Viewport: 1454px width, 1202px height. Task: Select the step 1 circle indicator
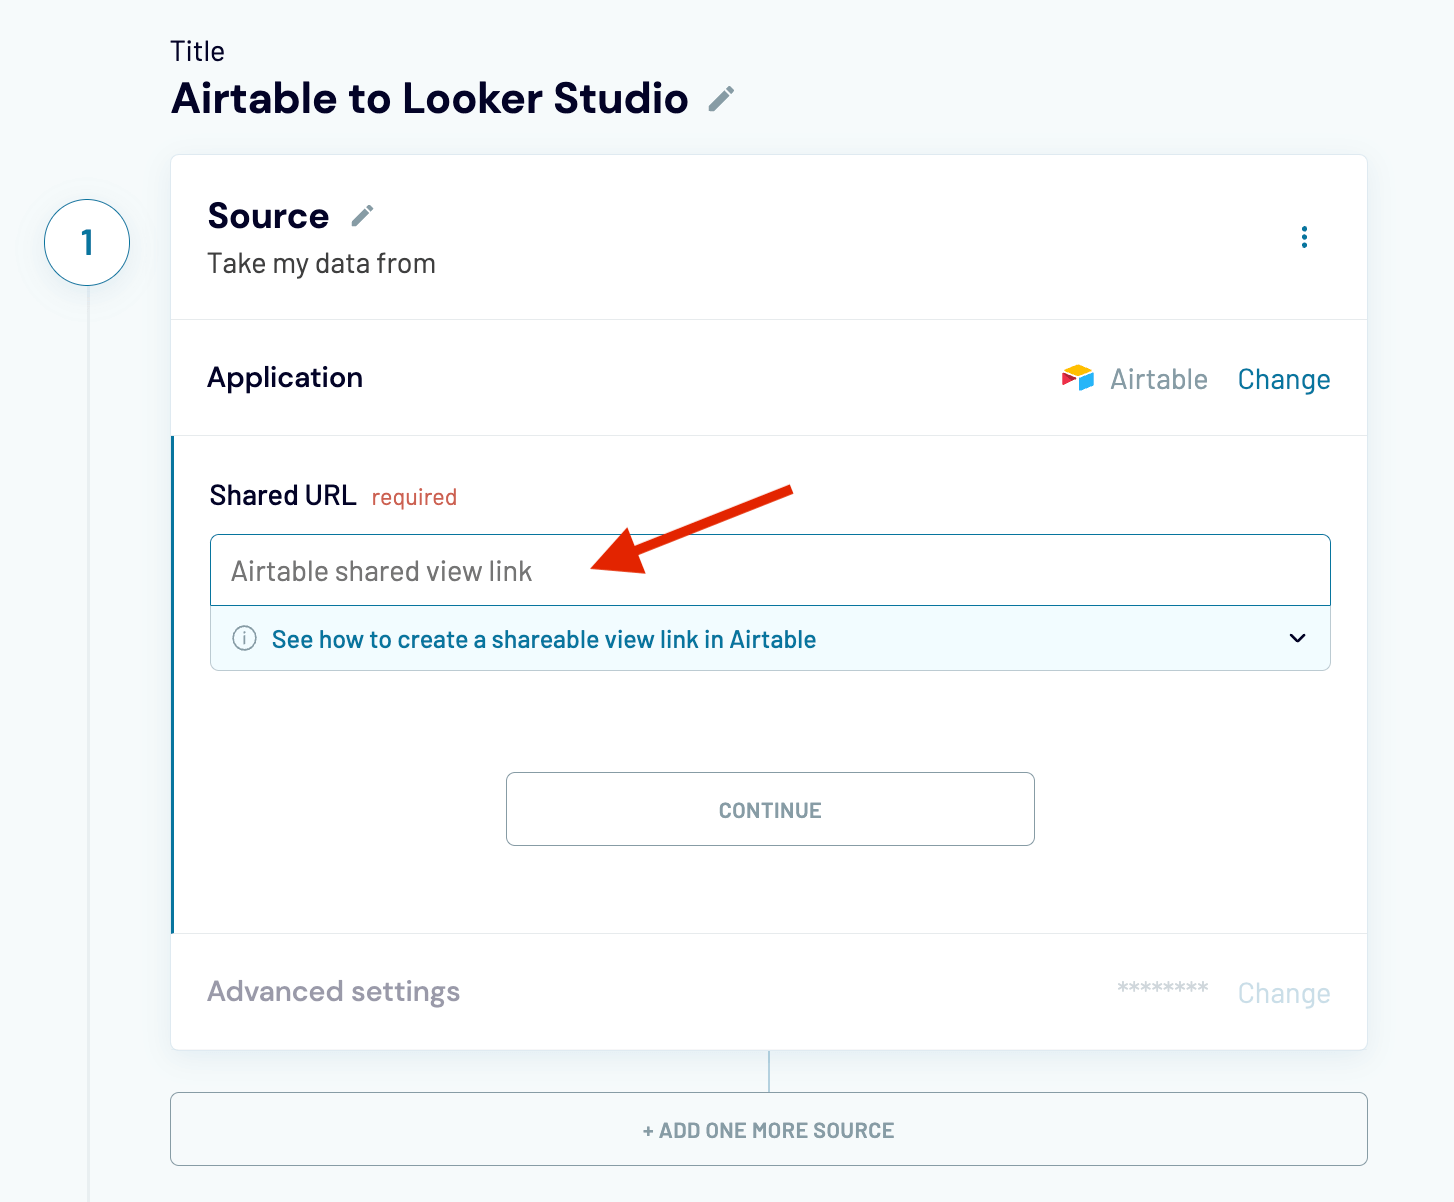(87, 242)
